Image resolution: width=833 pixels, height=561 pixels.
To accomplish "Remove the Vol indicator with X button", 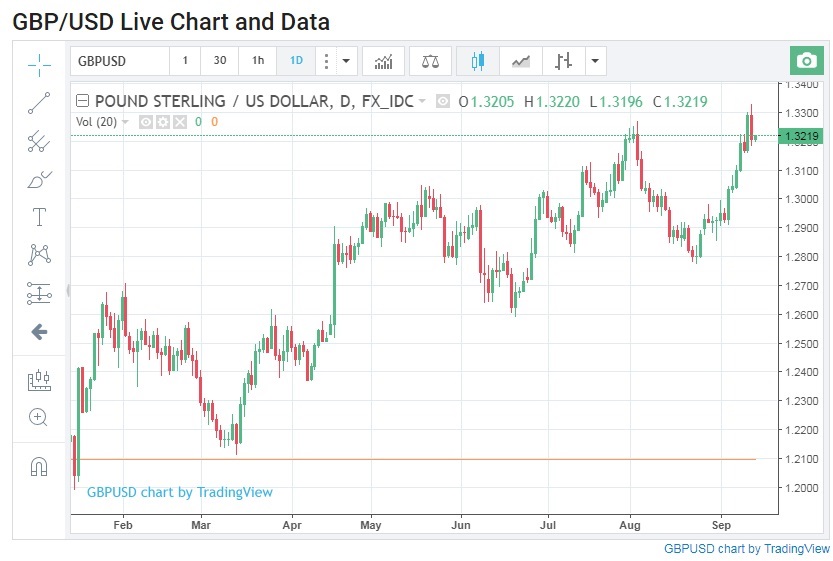I will pos(179,122).
